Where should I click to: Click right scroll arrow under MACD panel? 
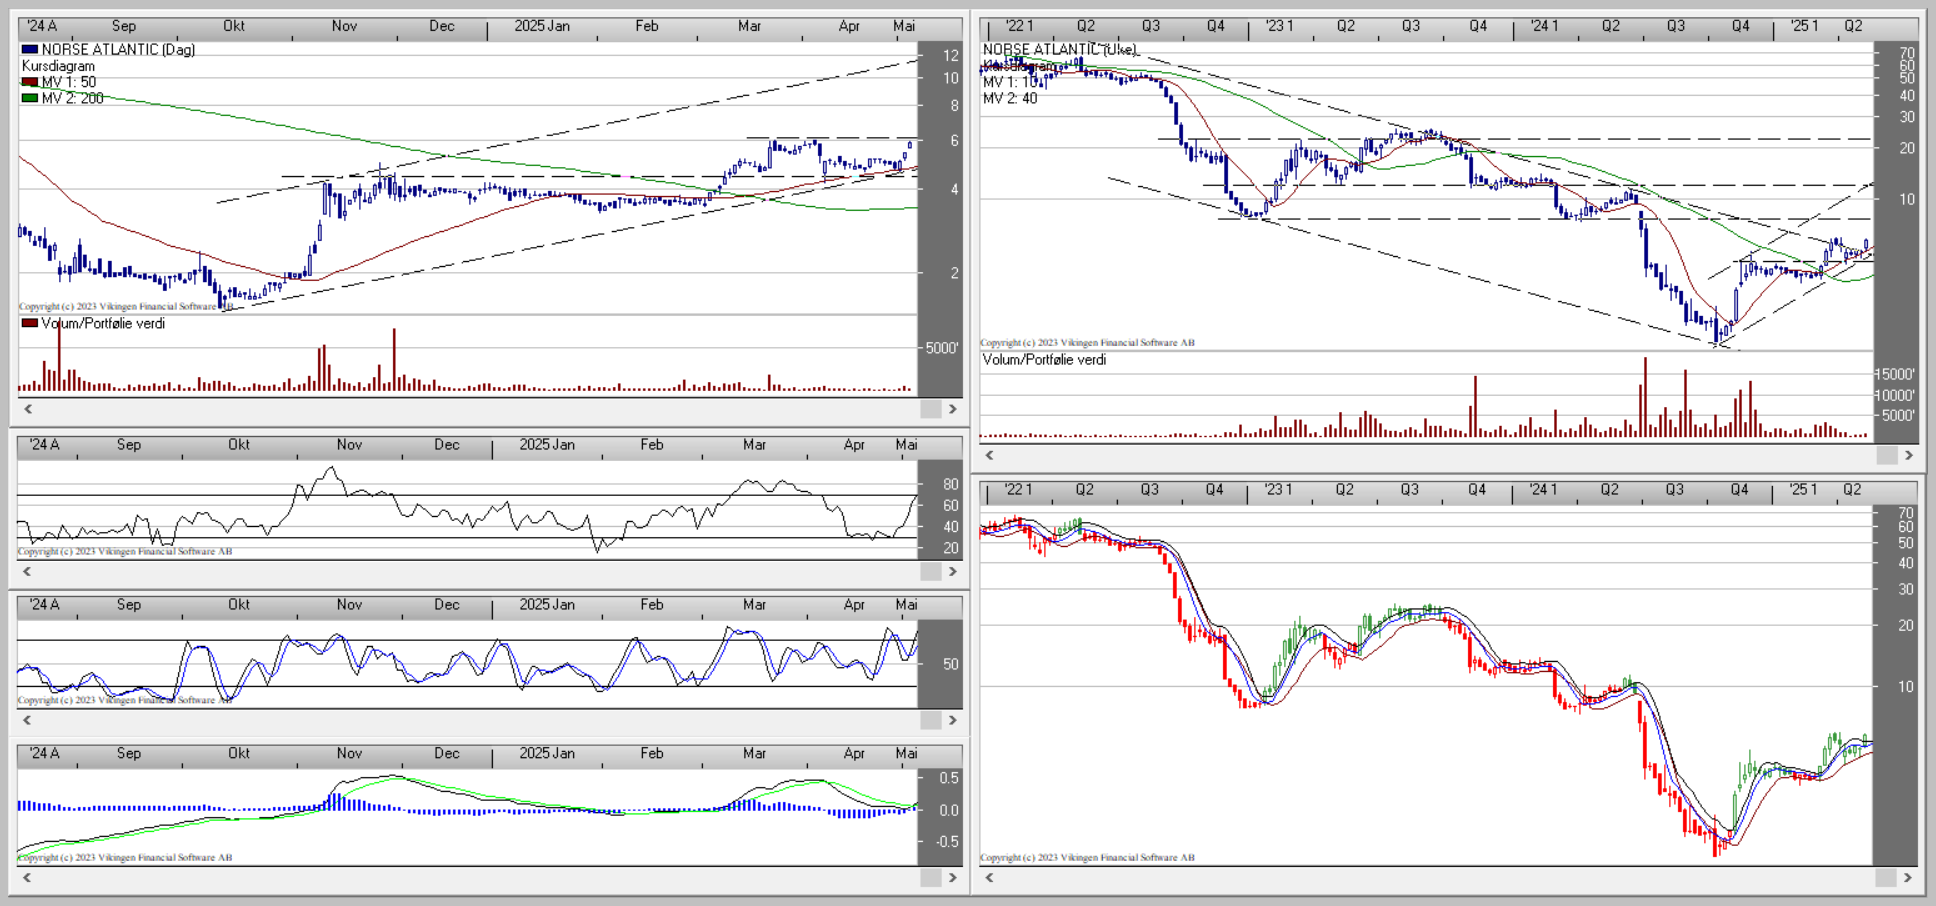tap(952, 877)
